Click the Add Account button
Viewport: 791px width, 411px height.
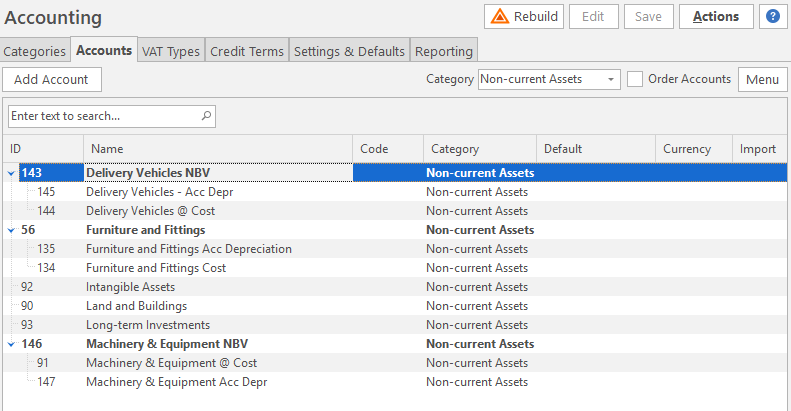(52, 79)
